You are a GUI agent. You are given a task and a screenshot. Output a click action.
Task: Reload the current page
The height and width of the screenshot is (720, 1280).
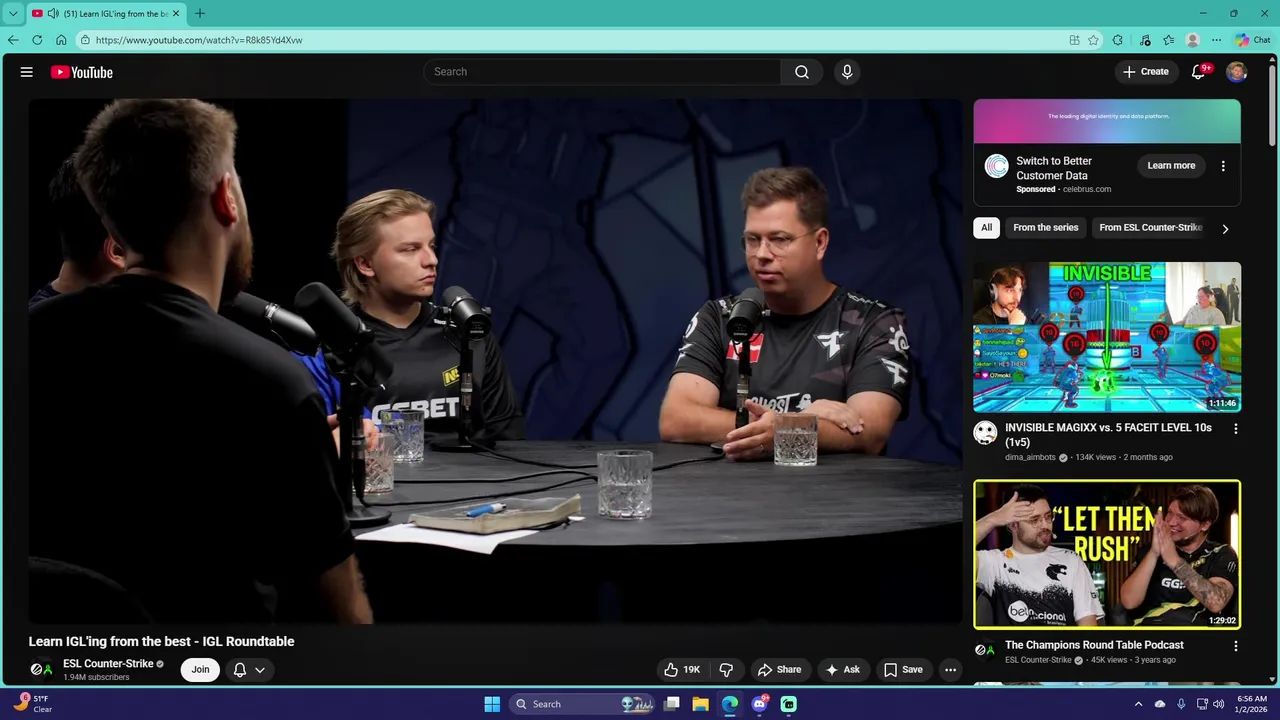pos(37,40)
